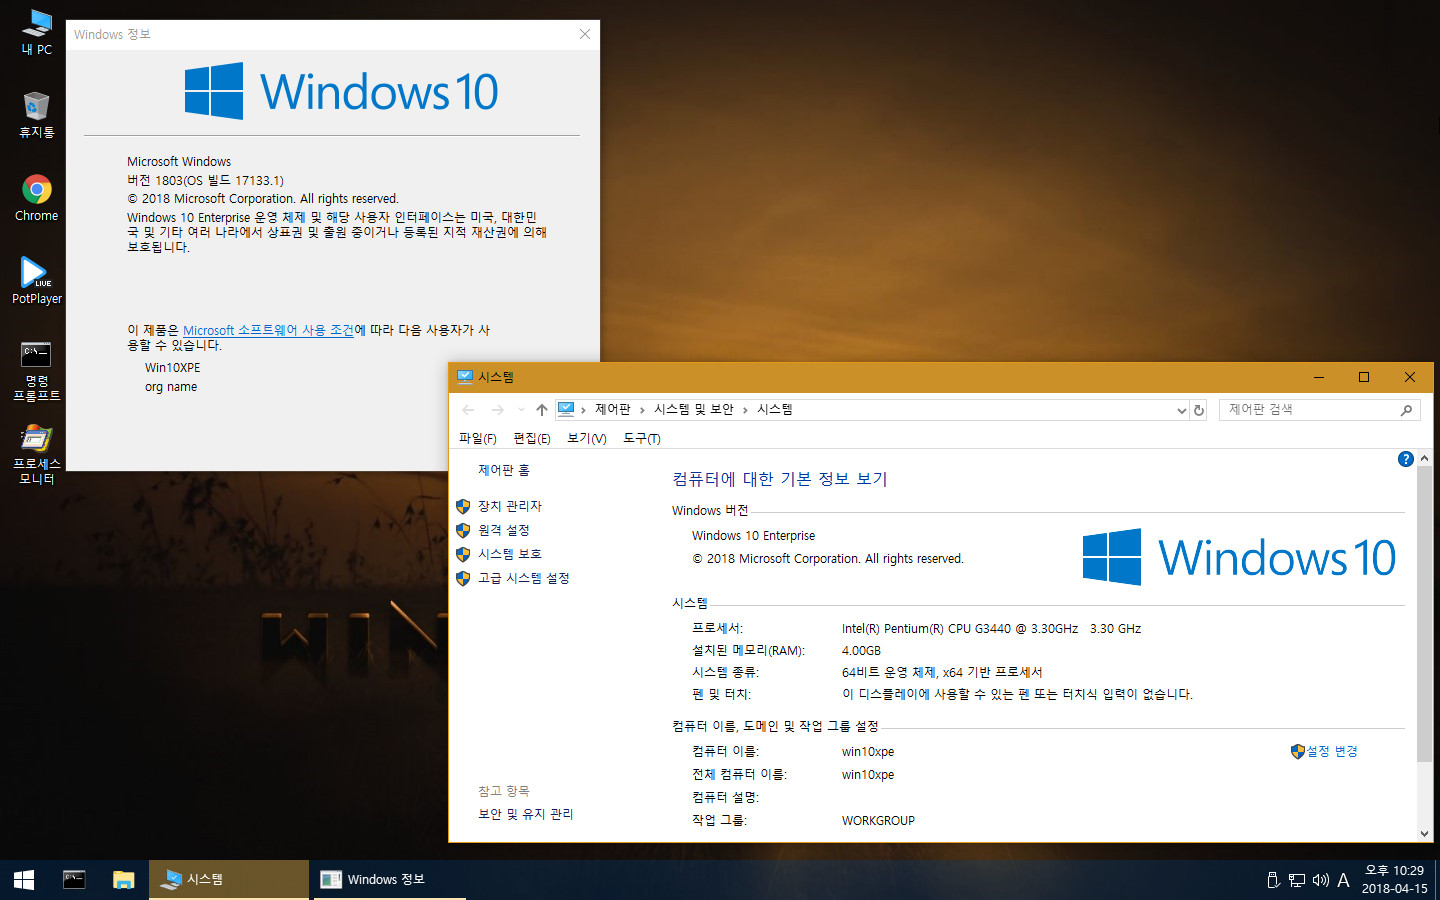Click 제어판 in the address breadcrumb

(x=613, y=409)
